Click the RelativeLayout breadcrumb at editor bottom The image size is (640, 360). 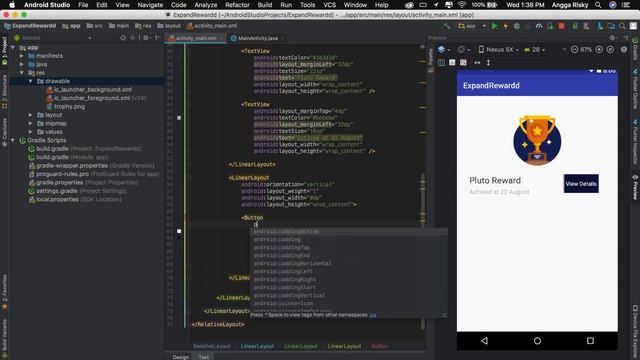pyautogui.click(x=211, y=346)
